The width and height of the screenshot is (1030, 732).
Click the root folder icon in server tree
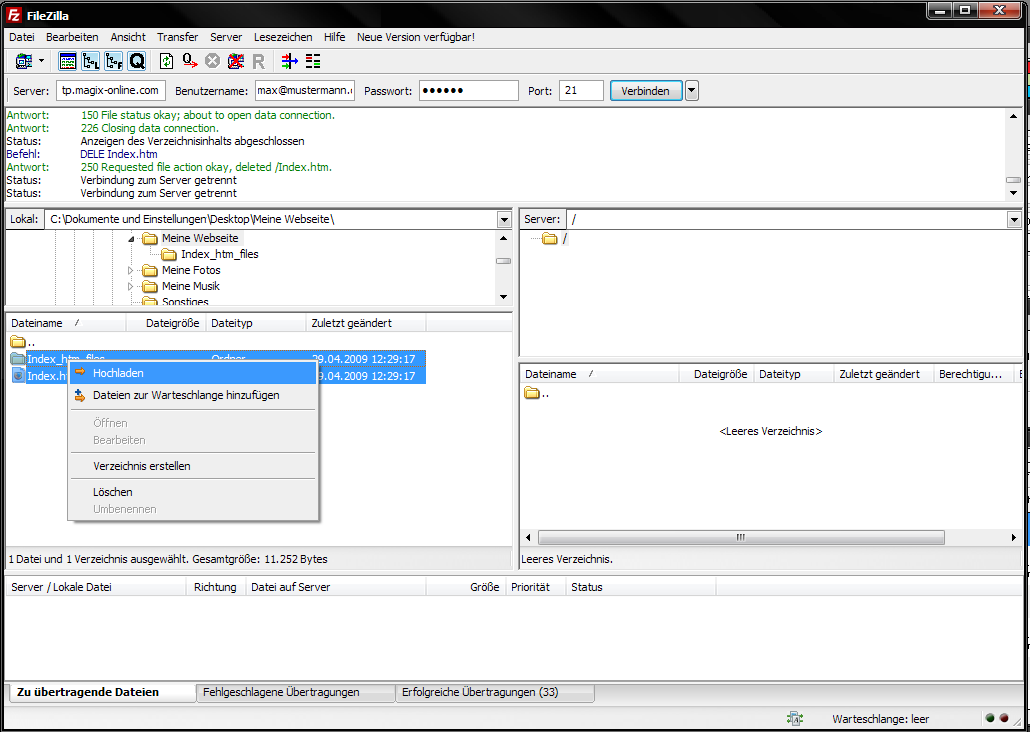pos(550,239)
